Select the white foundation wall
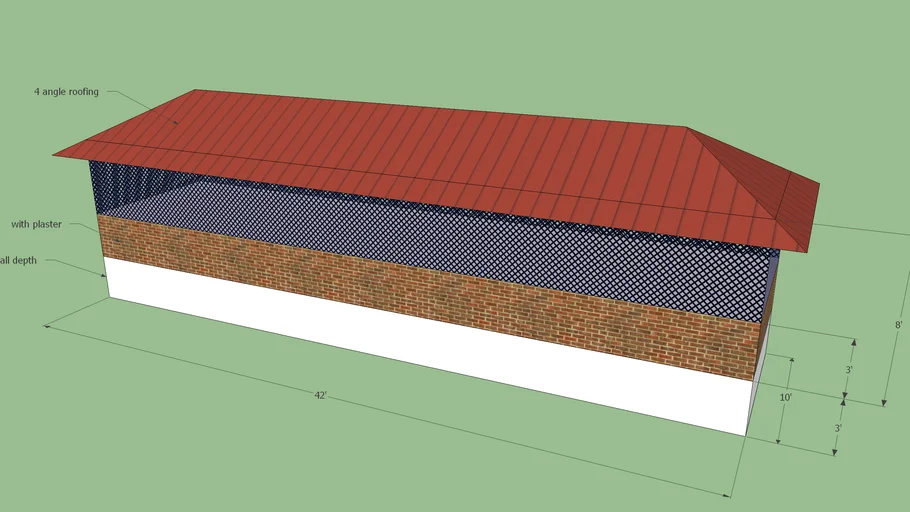 click(x=427, y=345)
